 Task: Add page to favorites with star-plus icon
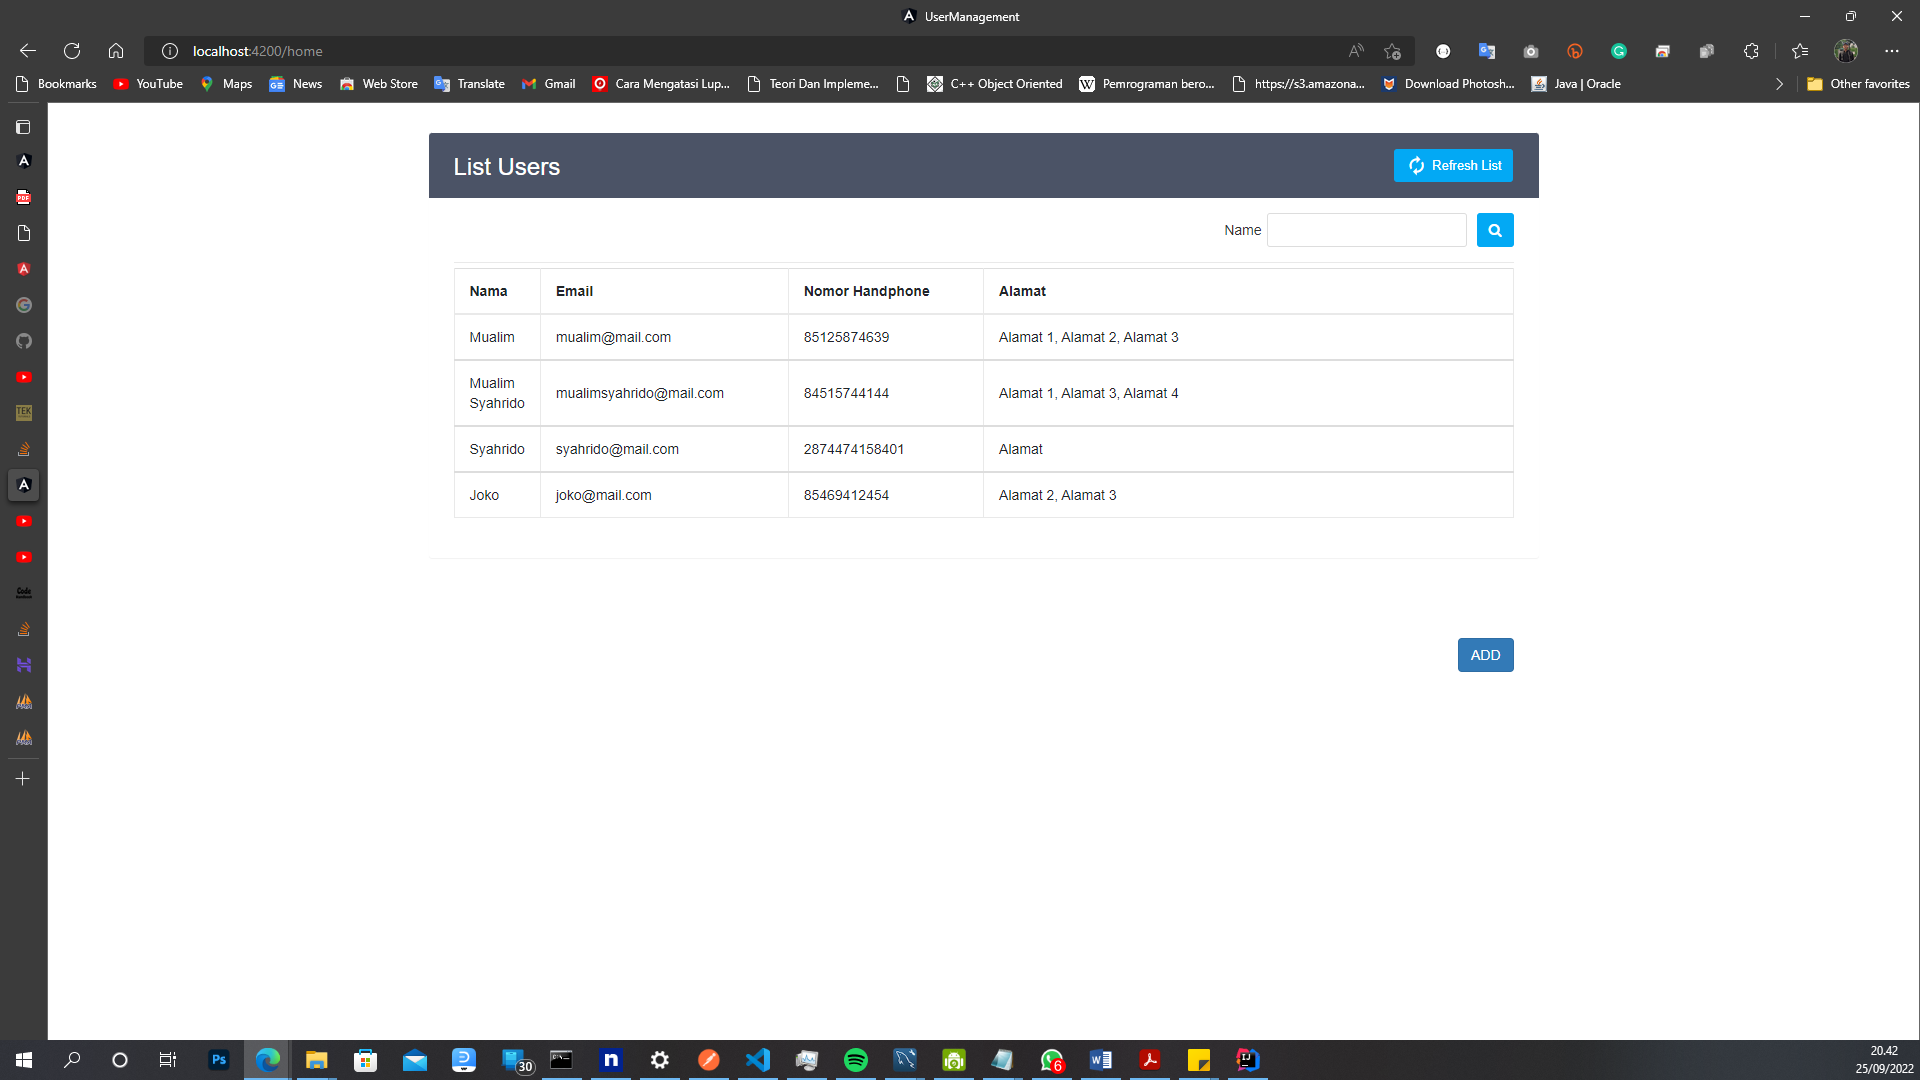1393,51
